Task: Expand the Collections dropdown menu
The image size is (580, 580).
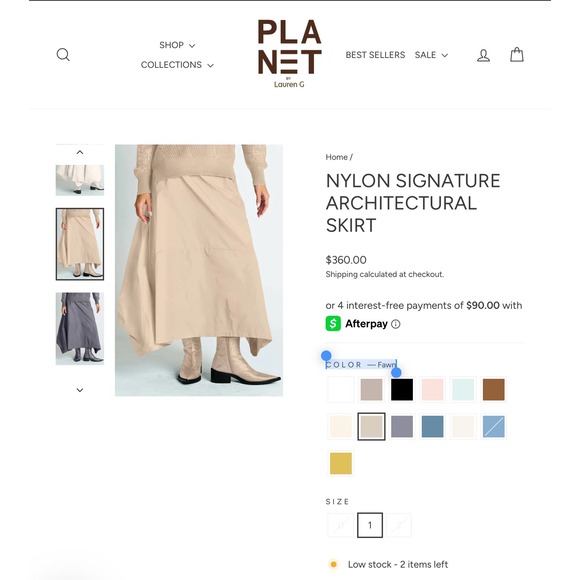Action: [x=177, y=65]
